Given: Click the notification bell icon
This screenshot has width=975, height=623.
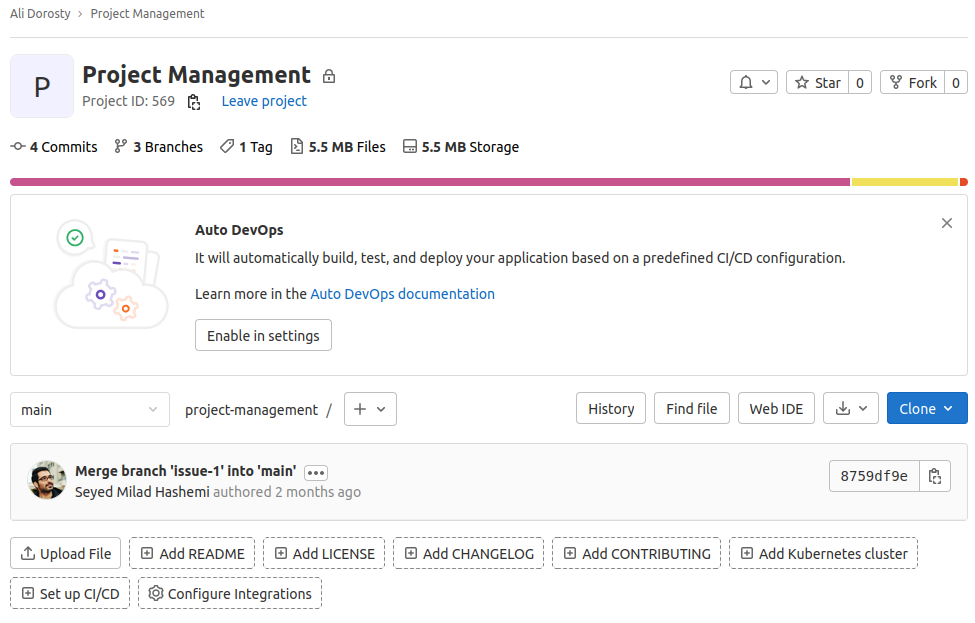Looking at the screenshot, I should click(x=754, y=83).
